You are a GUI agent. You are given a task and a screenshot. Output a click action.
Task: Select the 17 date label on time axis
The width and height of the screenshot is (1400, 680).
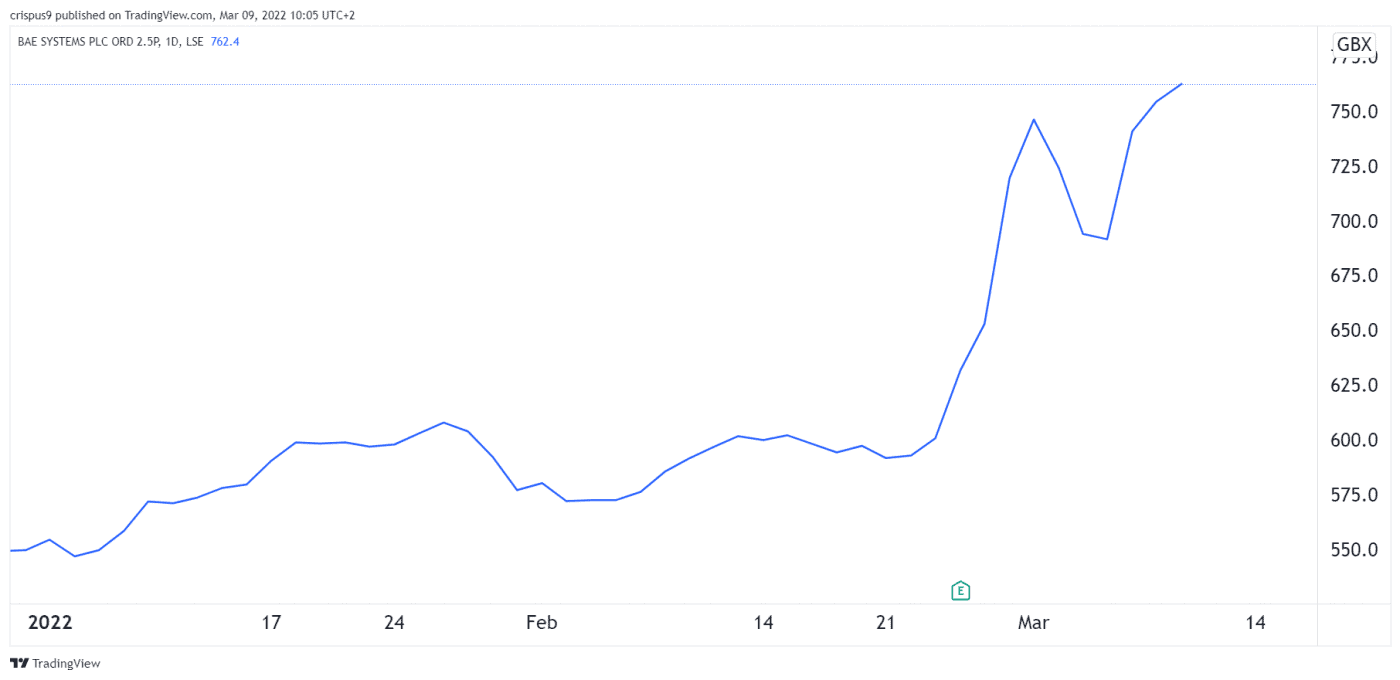[x=271, y=622]
